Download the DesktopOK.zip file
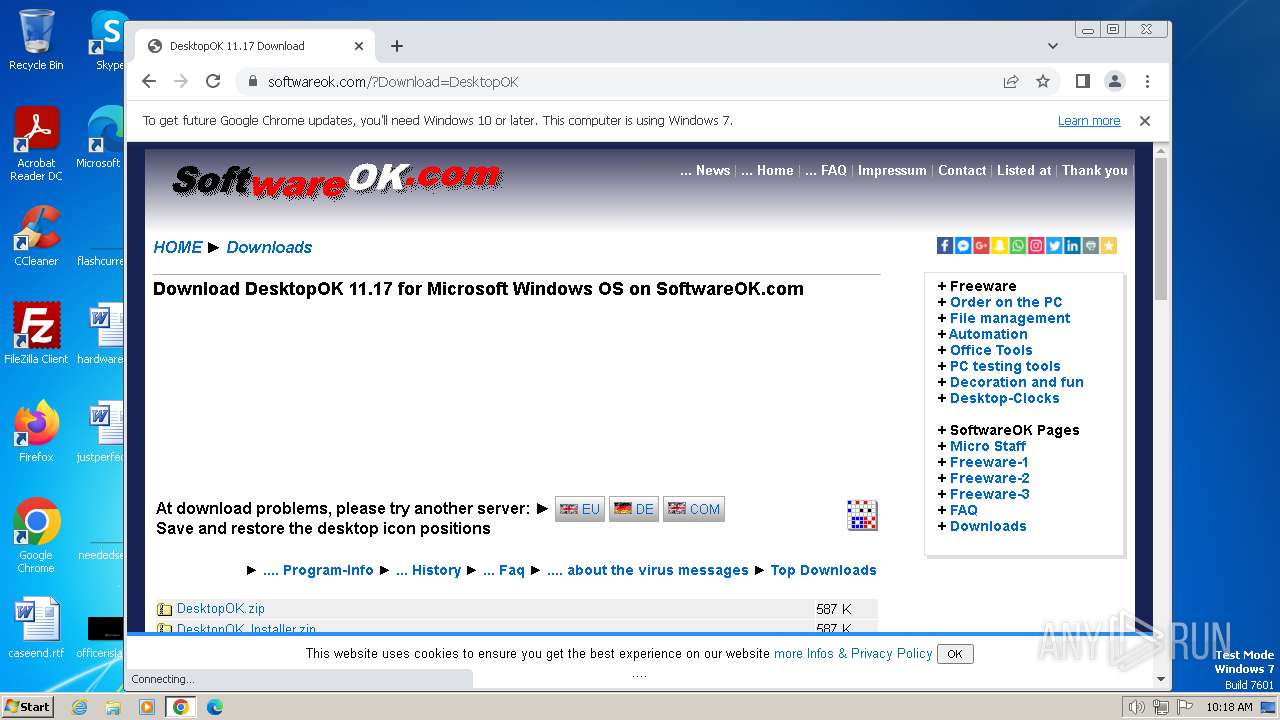This screenshot has height=720, width=1280. click(x=220, y=608)
